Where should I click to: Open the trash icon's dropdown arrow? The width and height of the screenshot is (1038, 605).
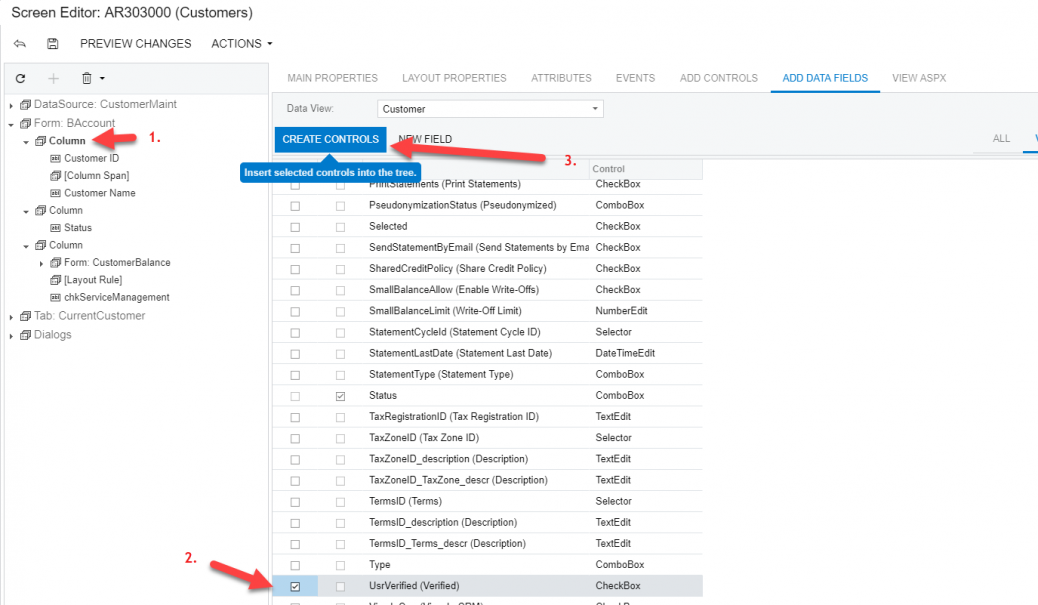click(x=100, y=78)
